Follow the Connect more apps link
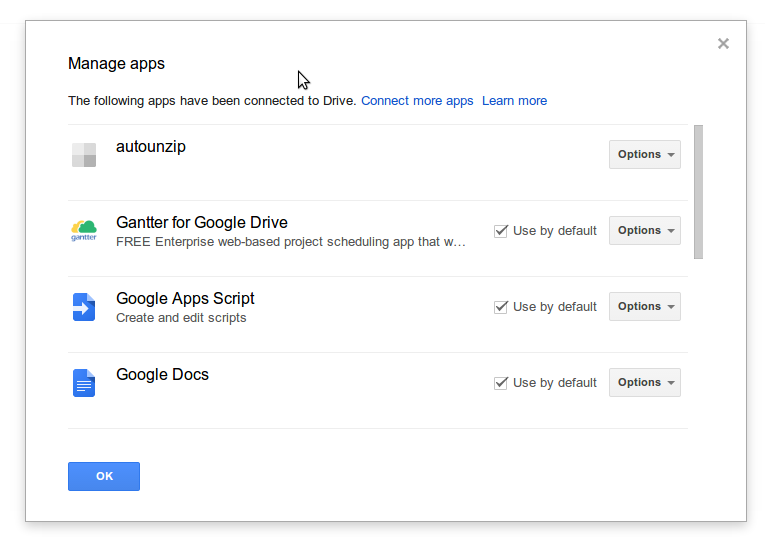 click(x=417, y=101)
